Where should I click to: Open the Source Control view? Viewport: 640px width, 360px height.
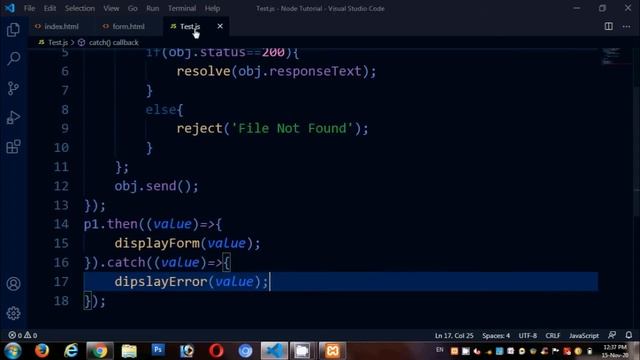13,88
